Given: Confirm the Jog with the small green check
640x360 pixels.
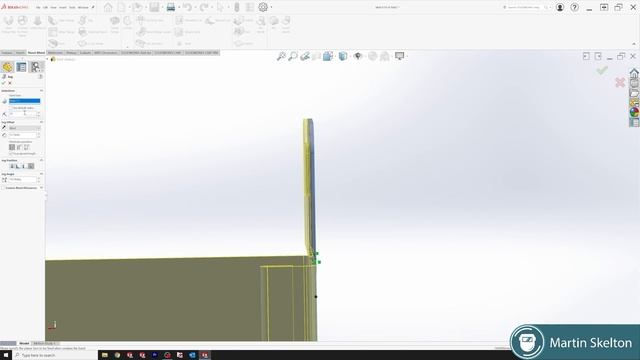Looking at the screenshot, I should click(x=4, y=83).
